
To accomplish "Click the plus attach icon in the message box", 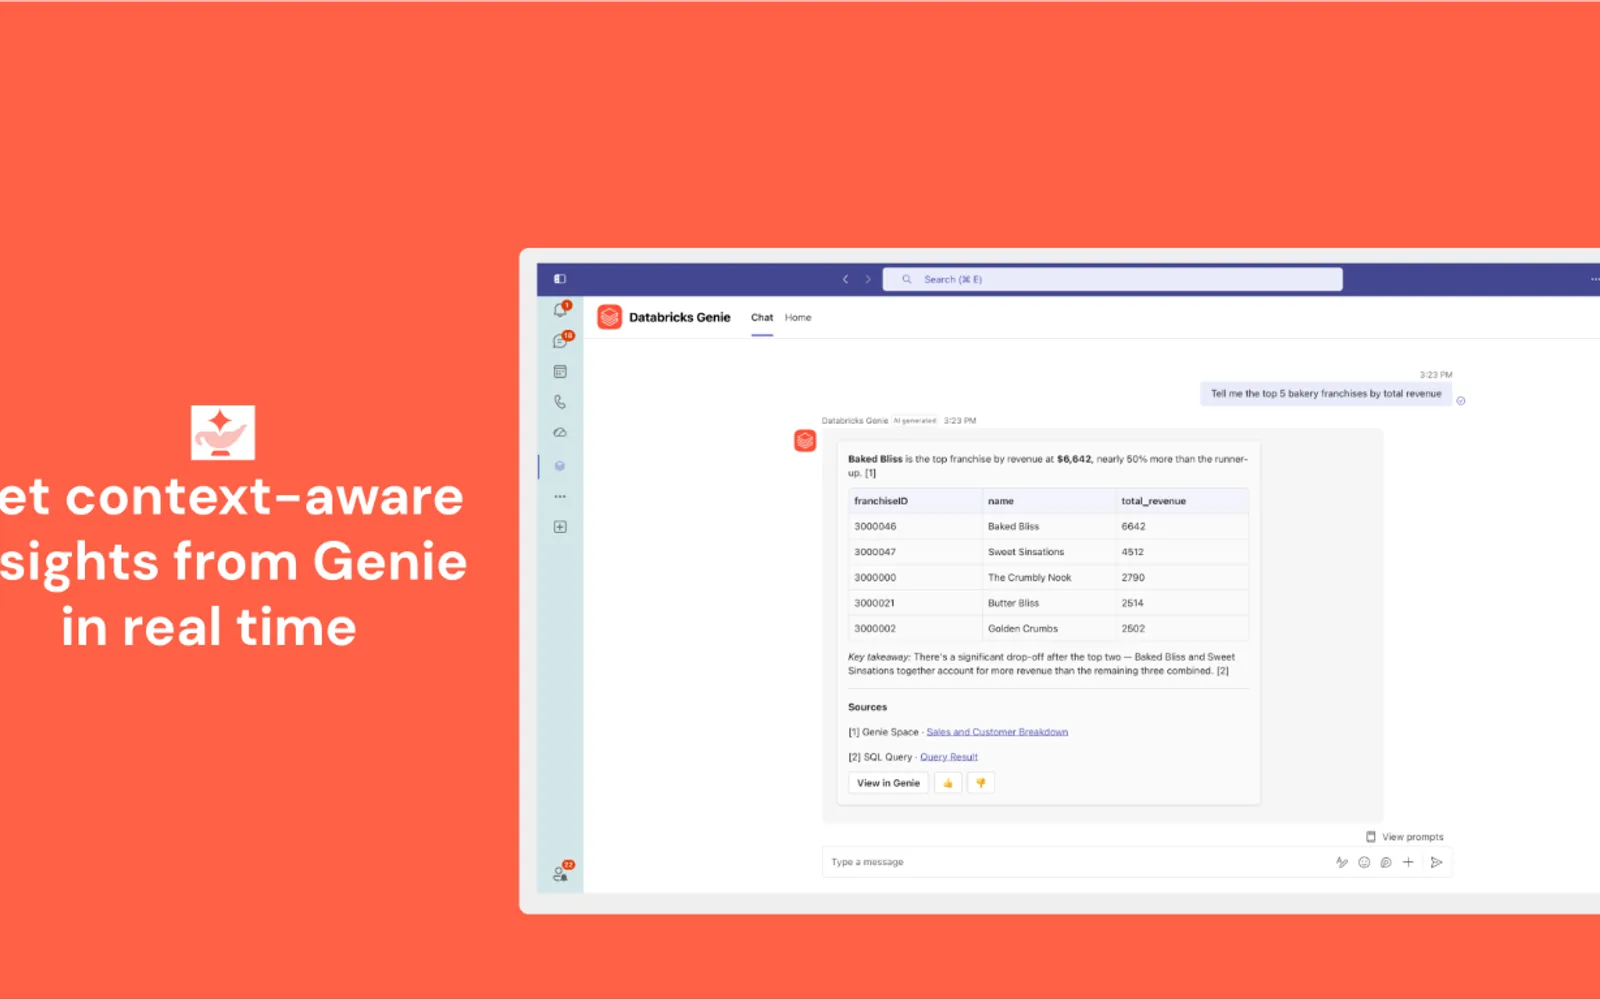I will coord(1408,862).
